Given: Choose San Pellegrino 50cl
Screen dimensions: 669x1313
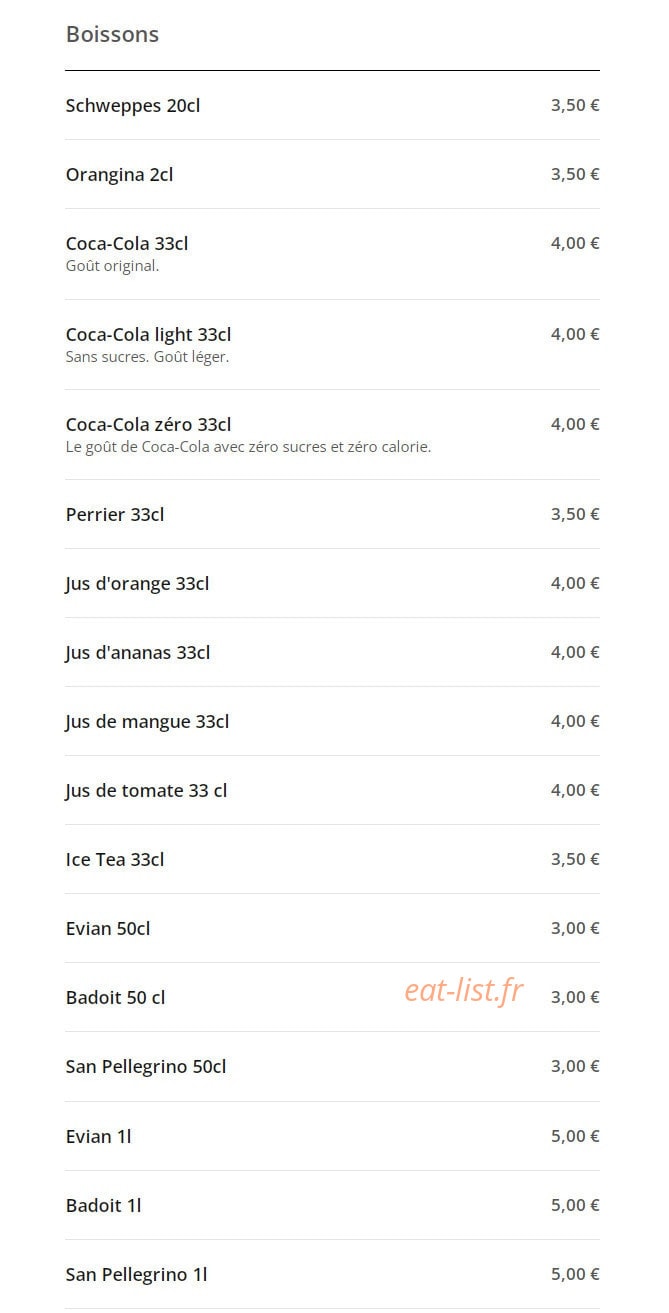Looking at the screenshot, I should [x=332, y=1066].
